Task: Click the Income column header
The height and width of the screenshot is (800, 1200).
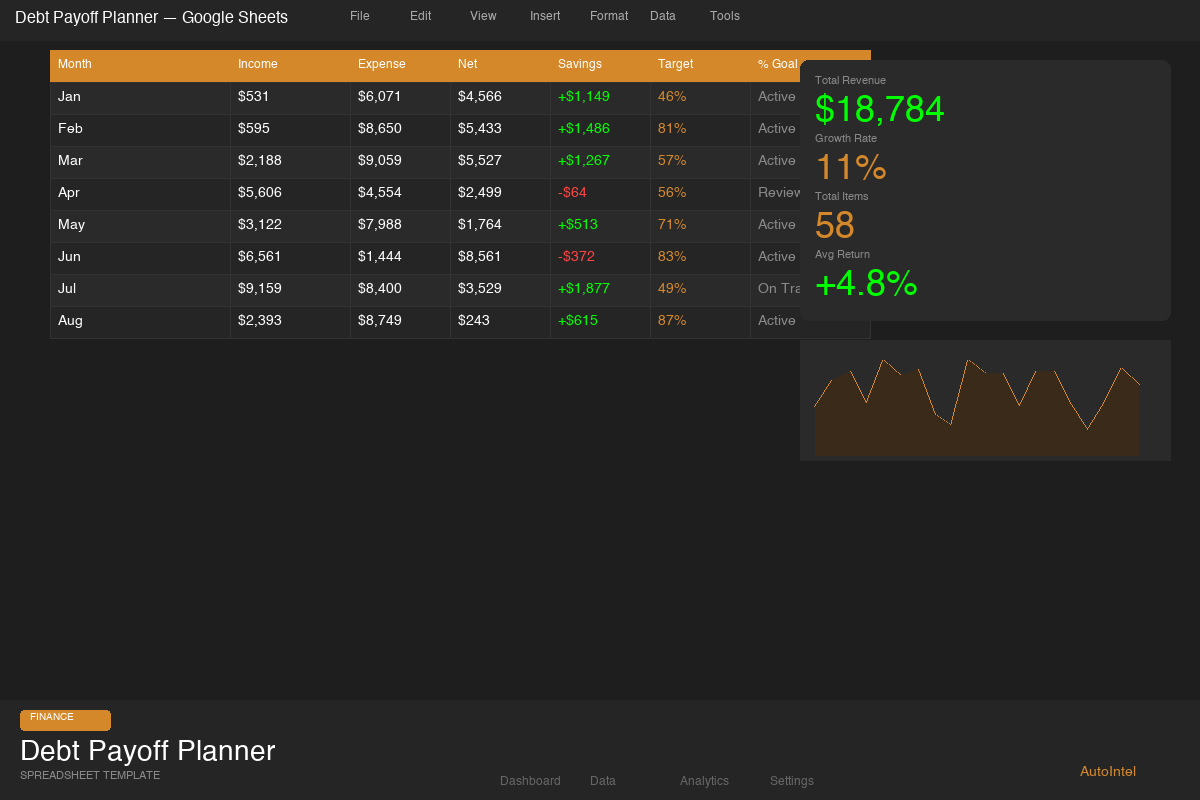Action: click(x=290, y=65)
